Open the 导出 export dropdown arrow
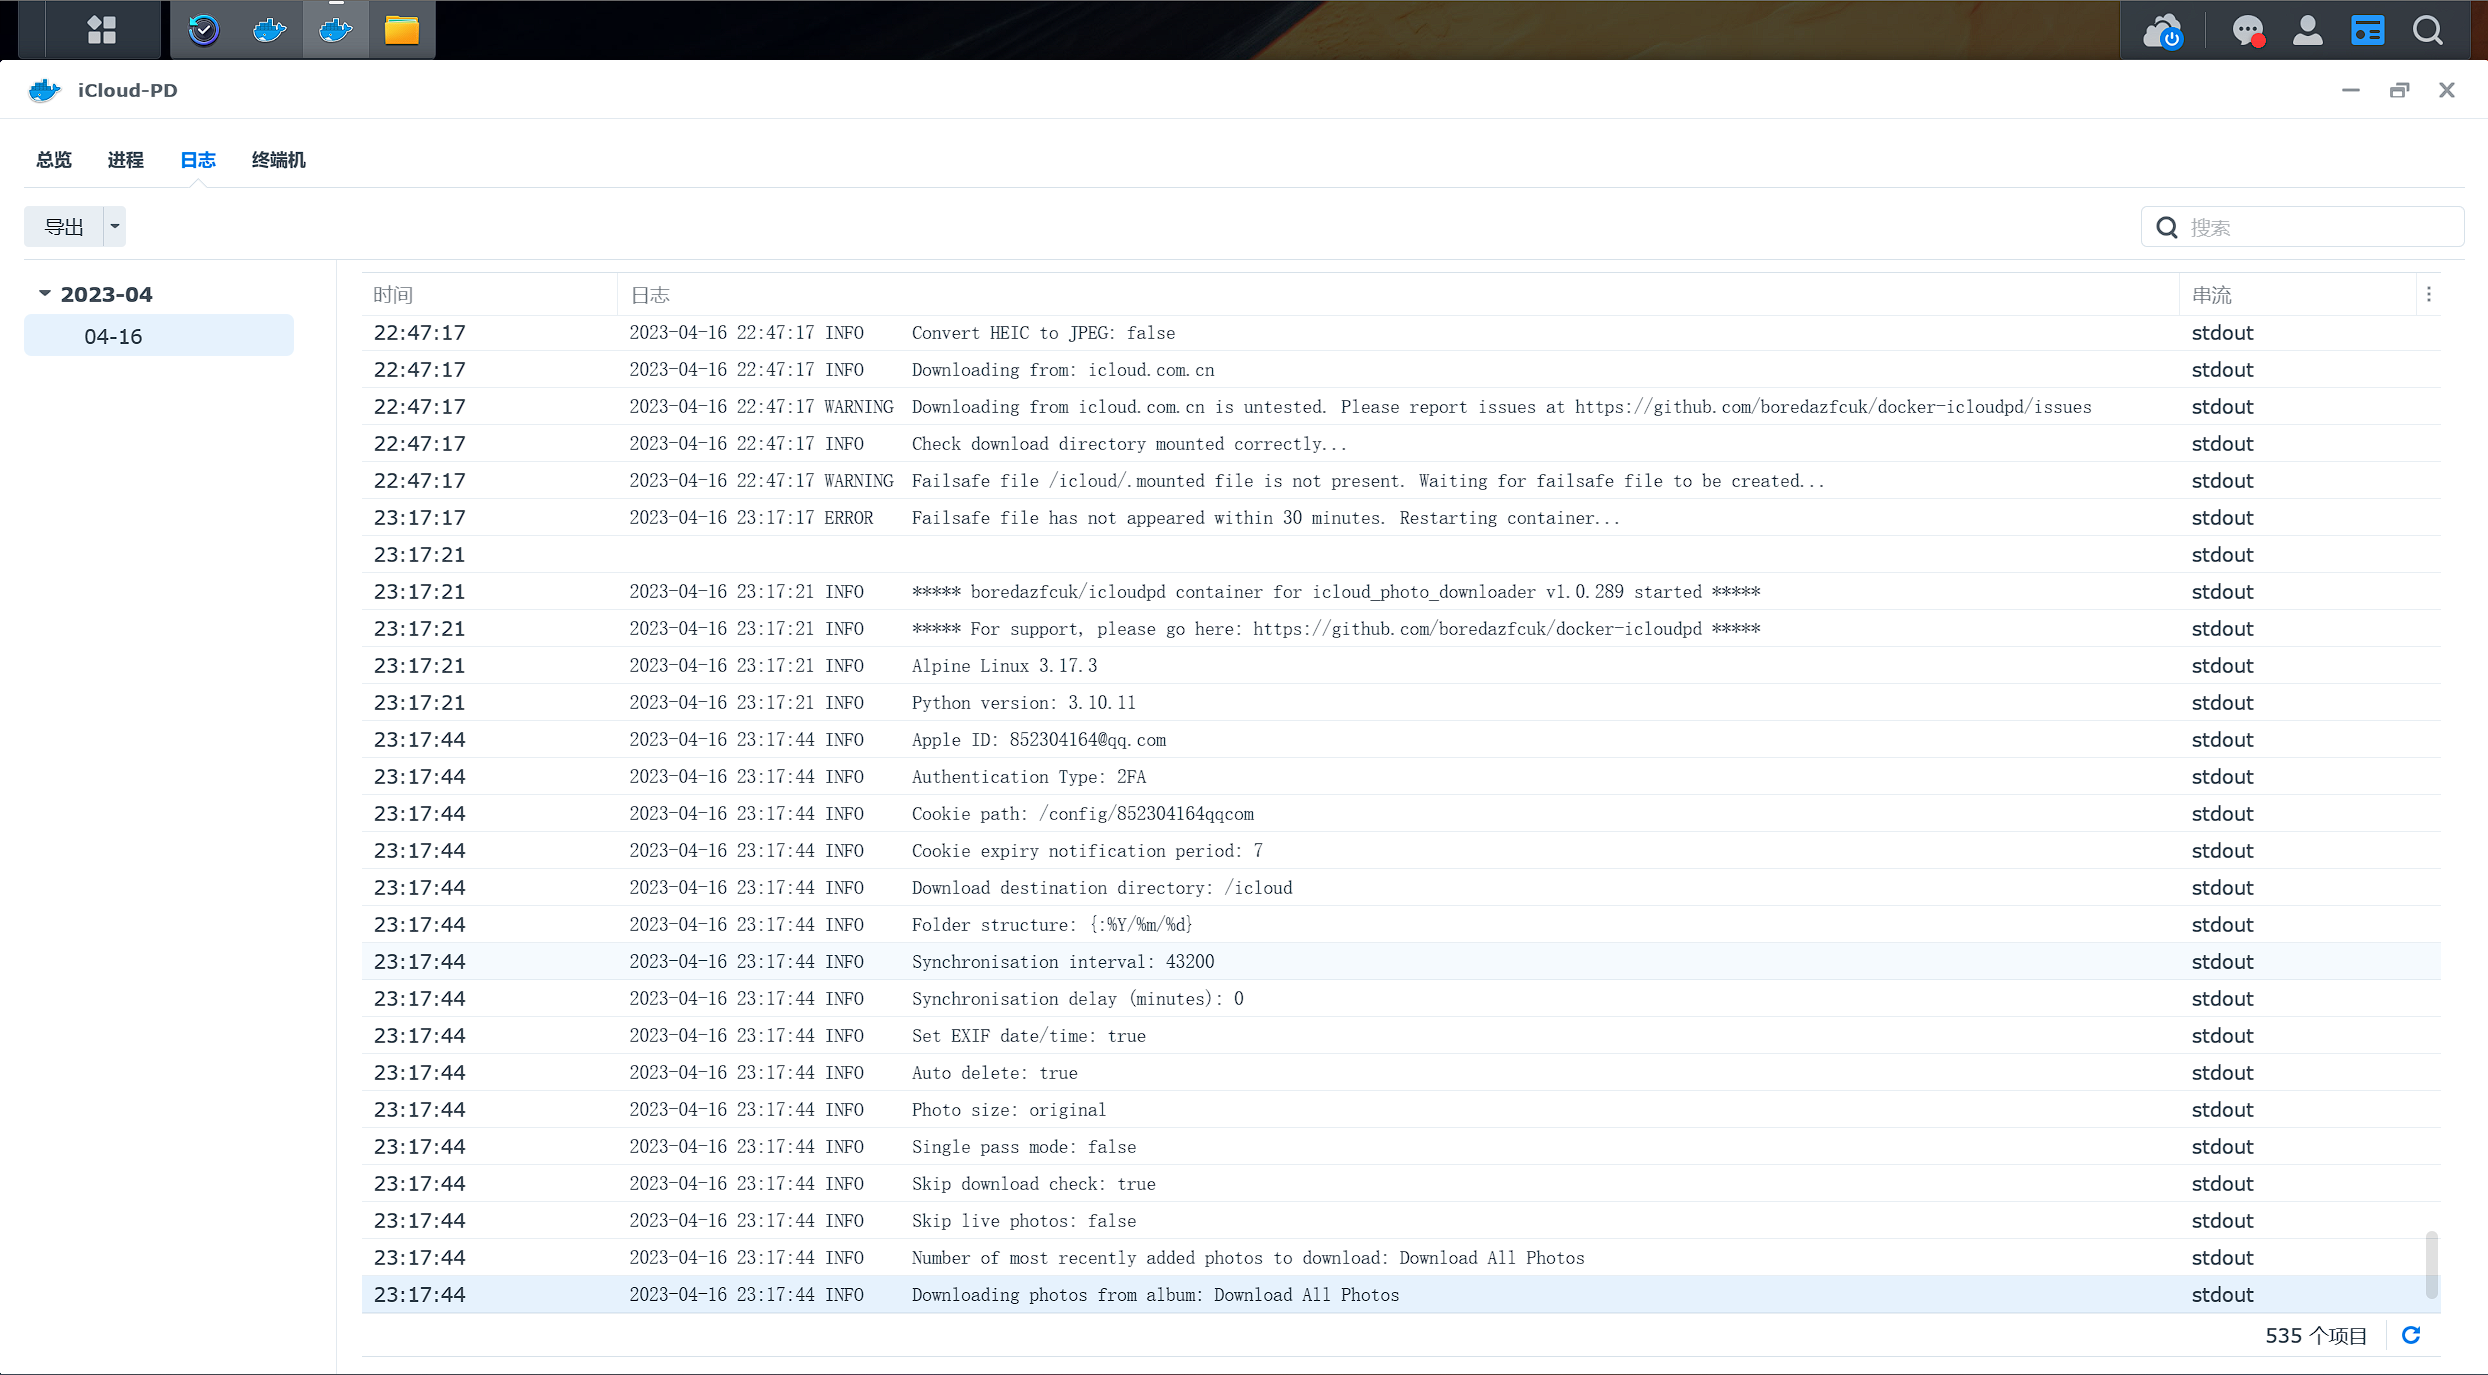The width and height of the screenshot is (2488, 1375). point(114,226)
